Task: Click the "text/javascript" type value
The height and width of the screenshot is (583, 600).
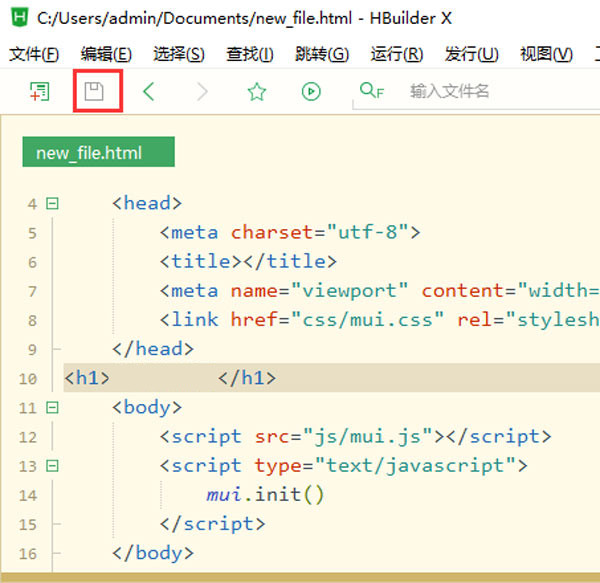Action: (416, 466)
